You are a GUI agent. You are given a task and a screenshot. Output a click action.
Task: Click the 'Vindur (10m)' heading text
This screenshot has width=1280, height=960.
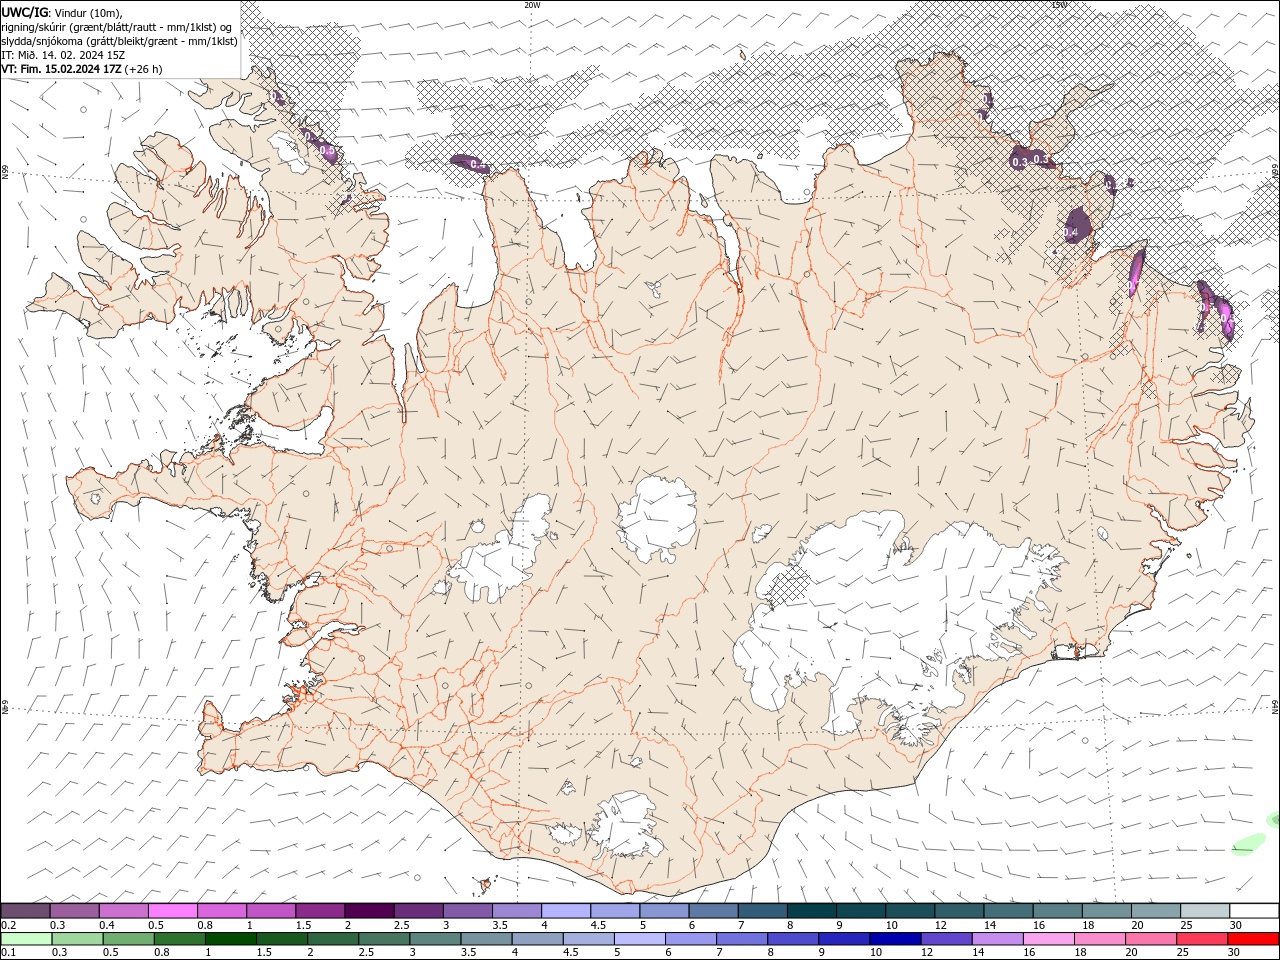click(89, 12)
